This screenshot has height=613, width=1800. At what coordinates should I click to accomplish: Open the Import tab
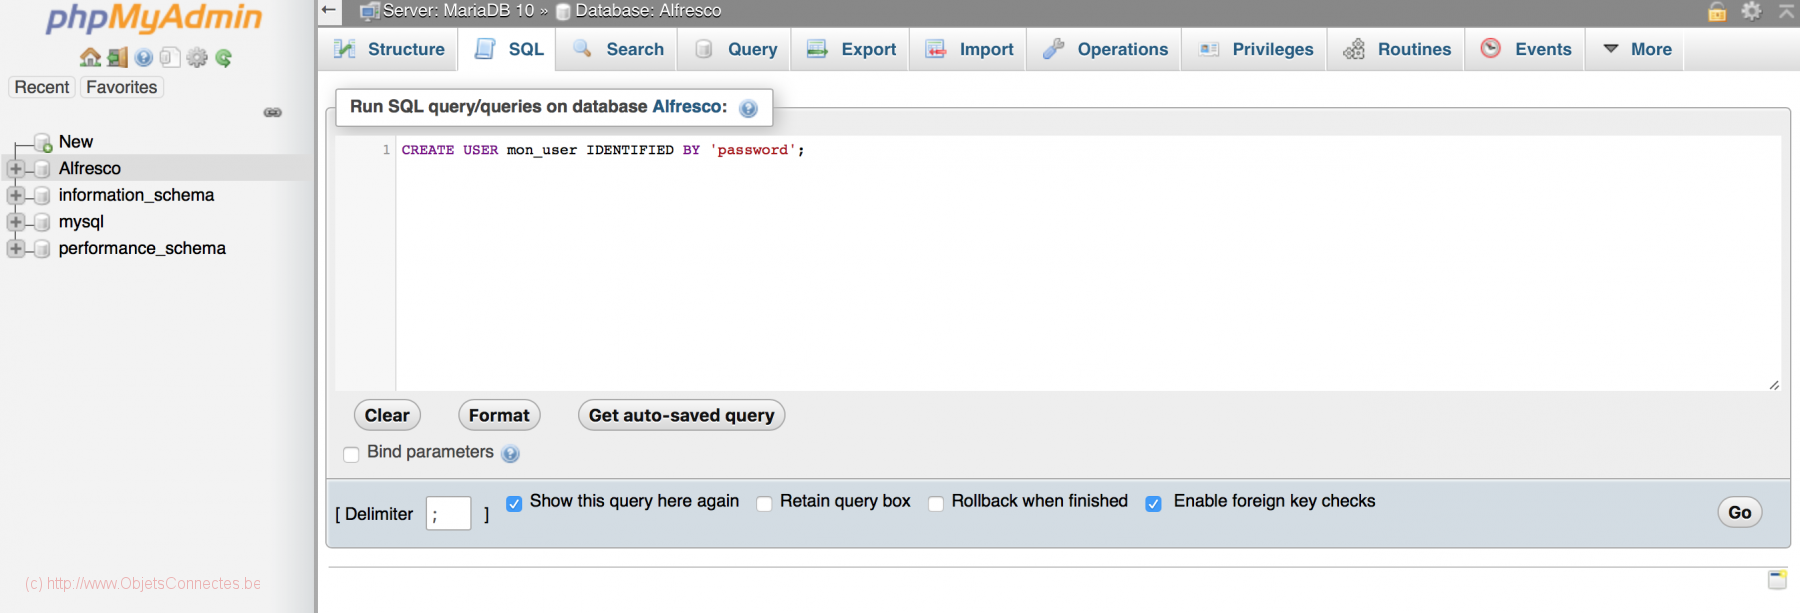pos(968,49)
